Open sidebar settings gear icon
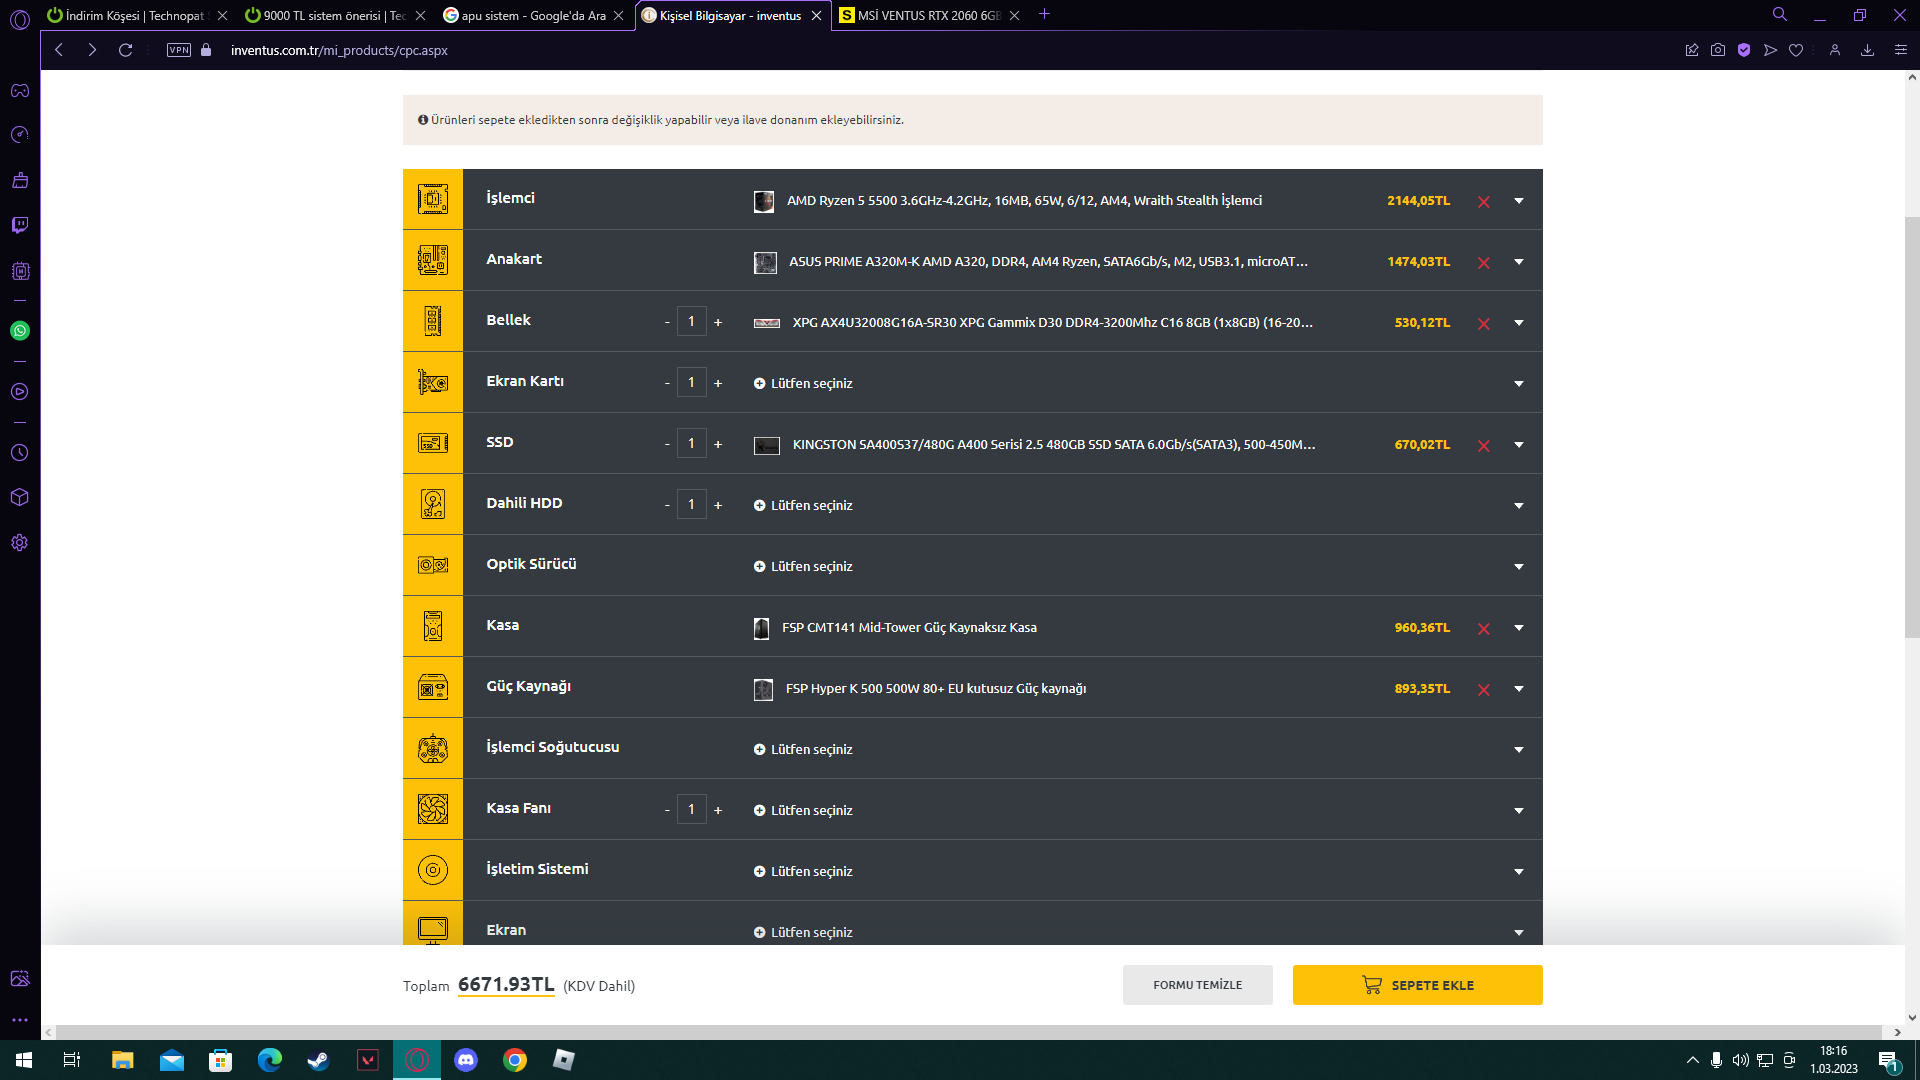The image size is (1920, 1080). pos(20,543)
